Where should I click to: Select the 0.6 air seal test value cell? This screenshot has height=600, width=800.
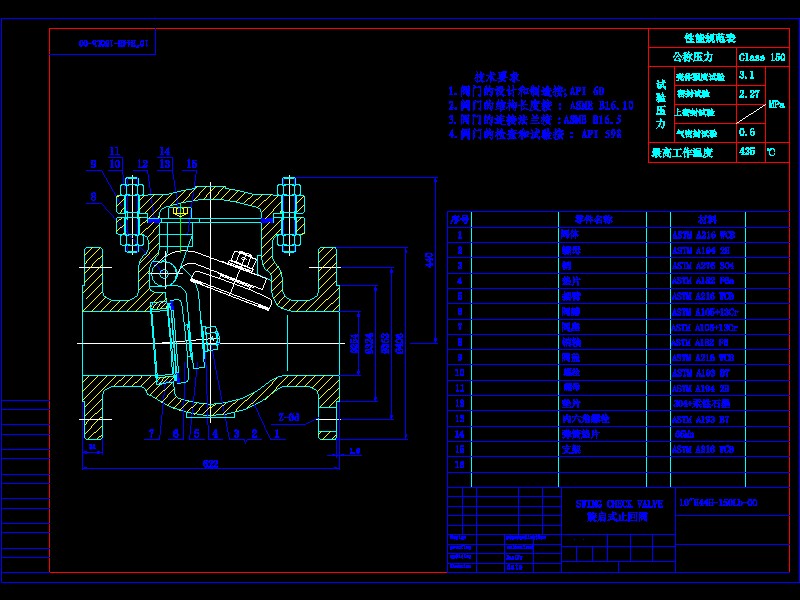click(x=746, y=132)
